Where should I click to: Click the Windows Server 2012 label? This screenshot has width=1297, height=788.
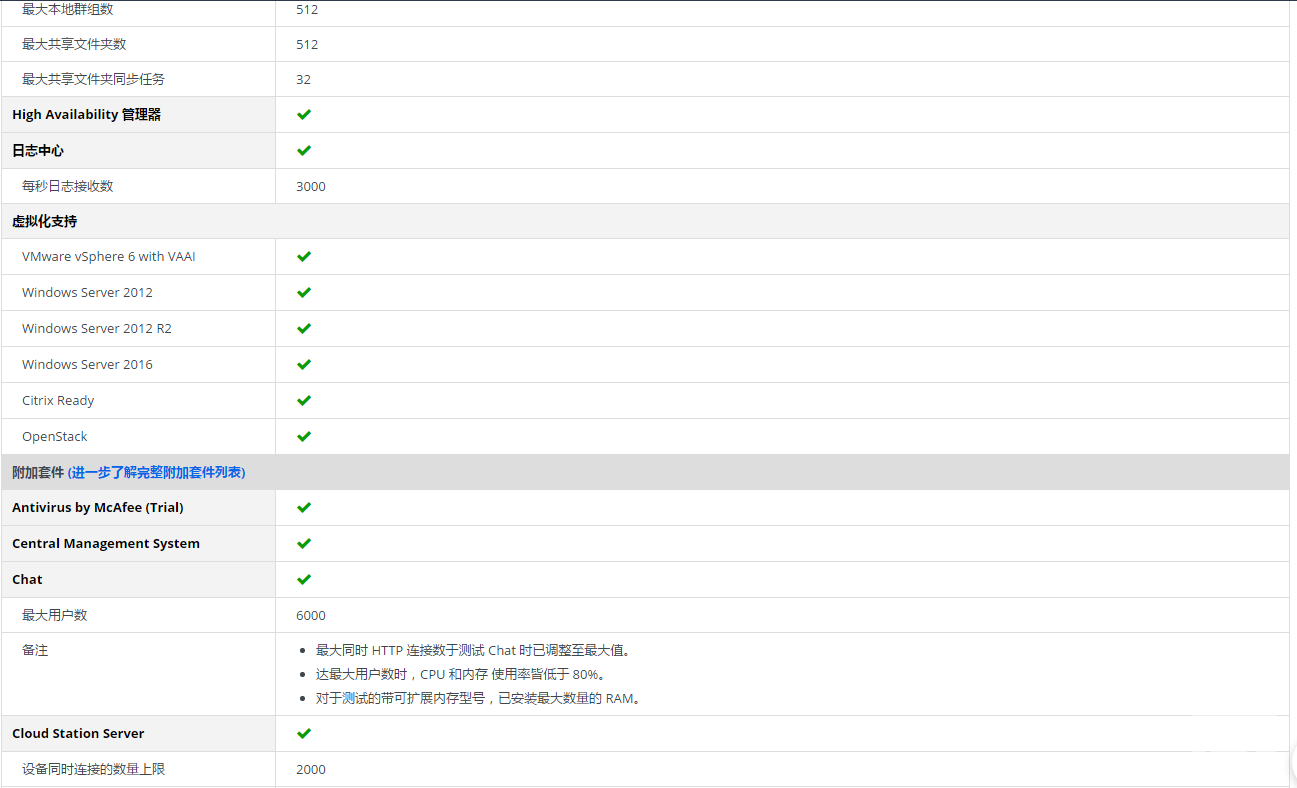pos(87,292)
